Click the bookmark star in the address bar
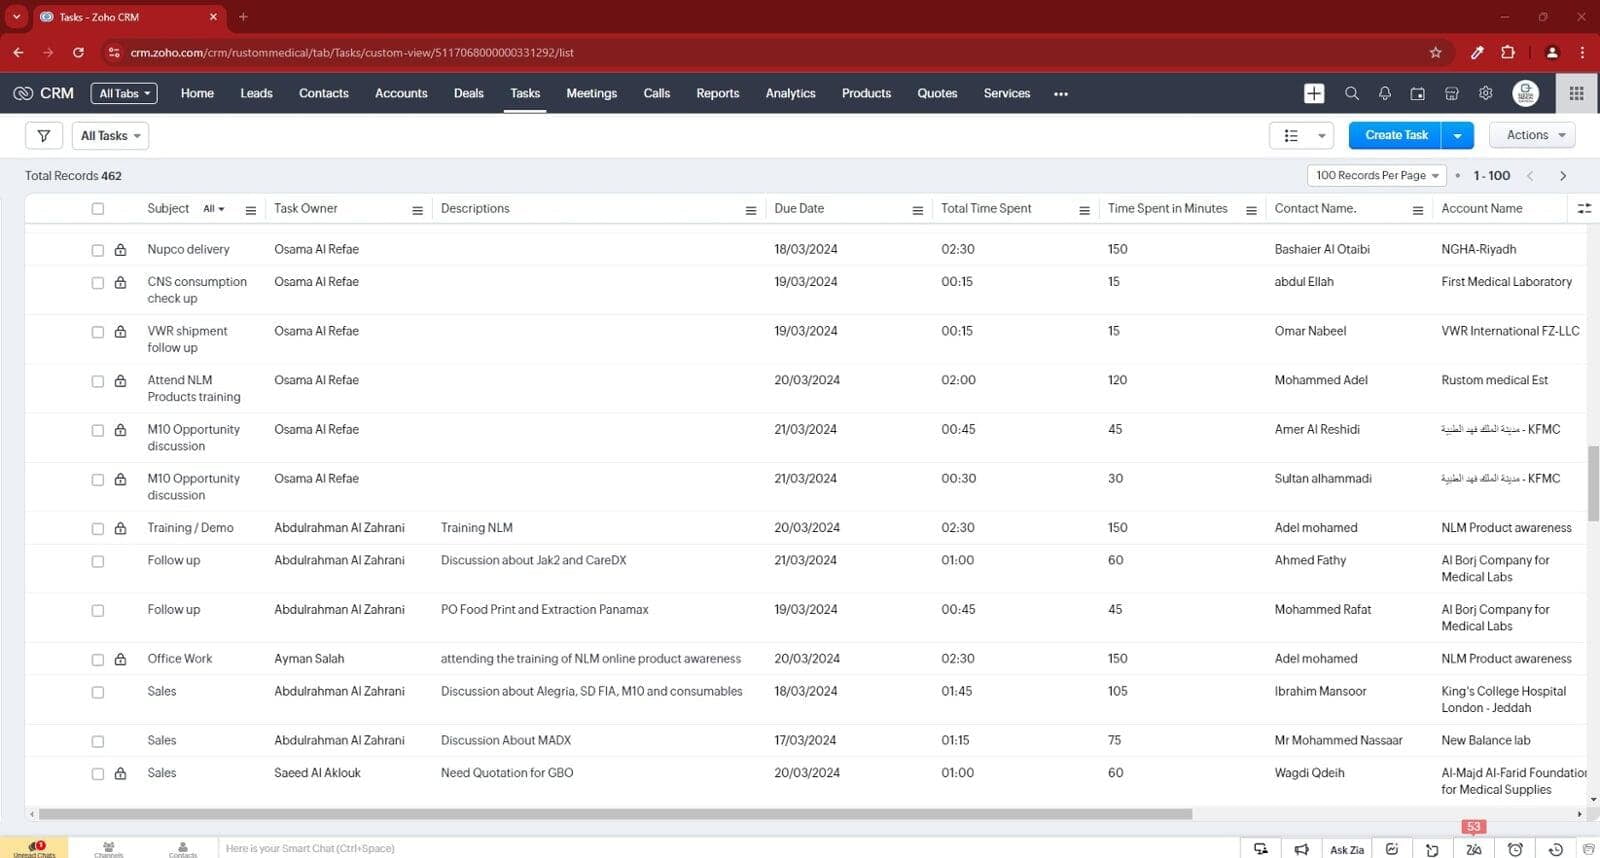Image resolution: width=1600 pixels, height=858 pixels. (1435, 52)
